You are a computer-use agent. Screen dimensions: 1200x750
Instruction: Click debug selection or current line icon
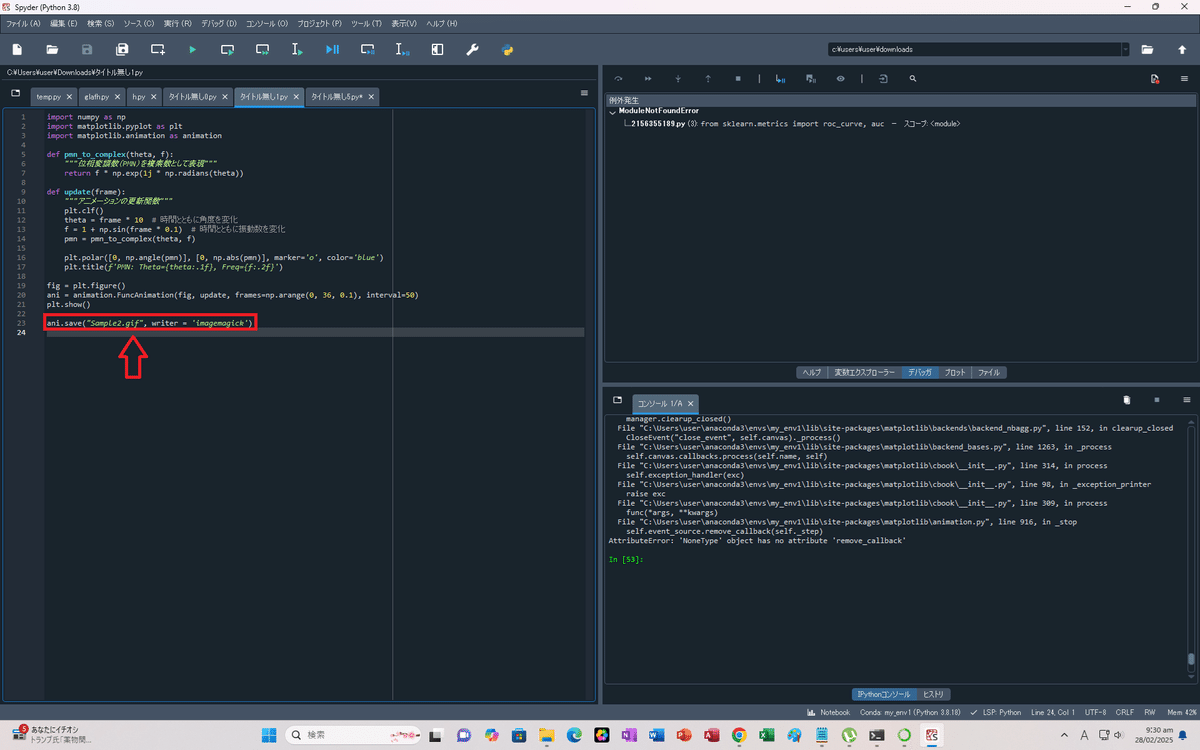[x=402, y=49]
